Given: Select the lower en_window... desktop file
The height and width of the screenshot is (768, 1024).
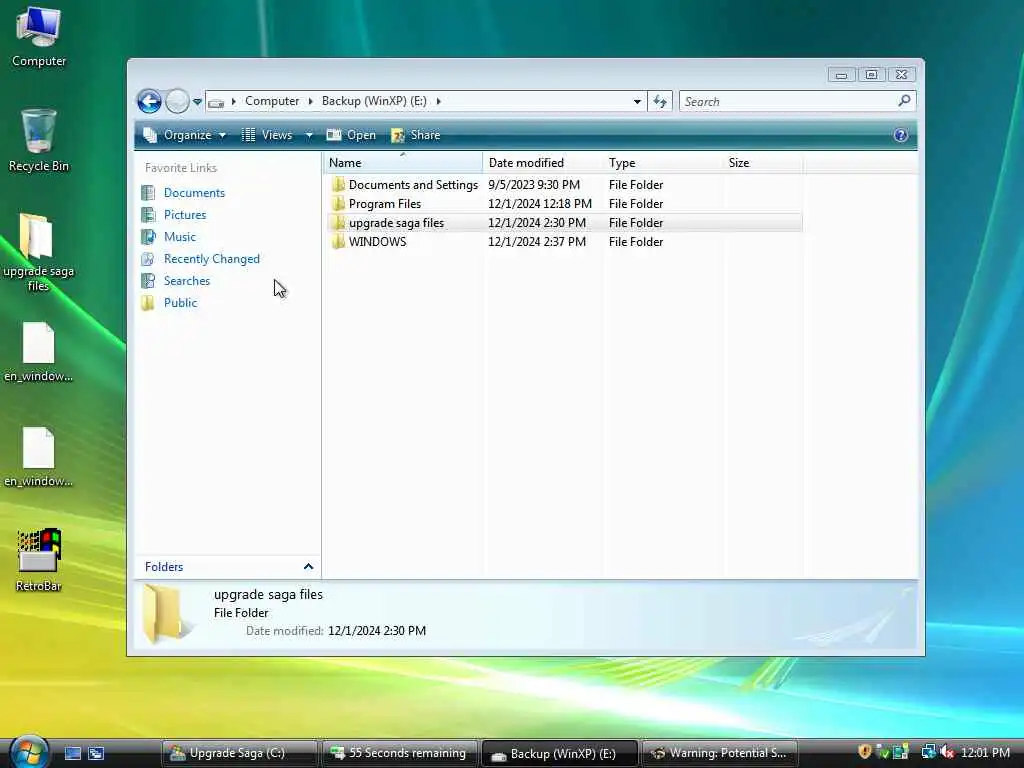Looking at the screenshot, I should (x=39, y=457).
